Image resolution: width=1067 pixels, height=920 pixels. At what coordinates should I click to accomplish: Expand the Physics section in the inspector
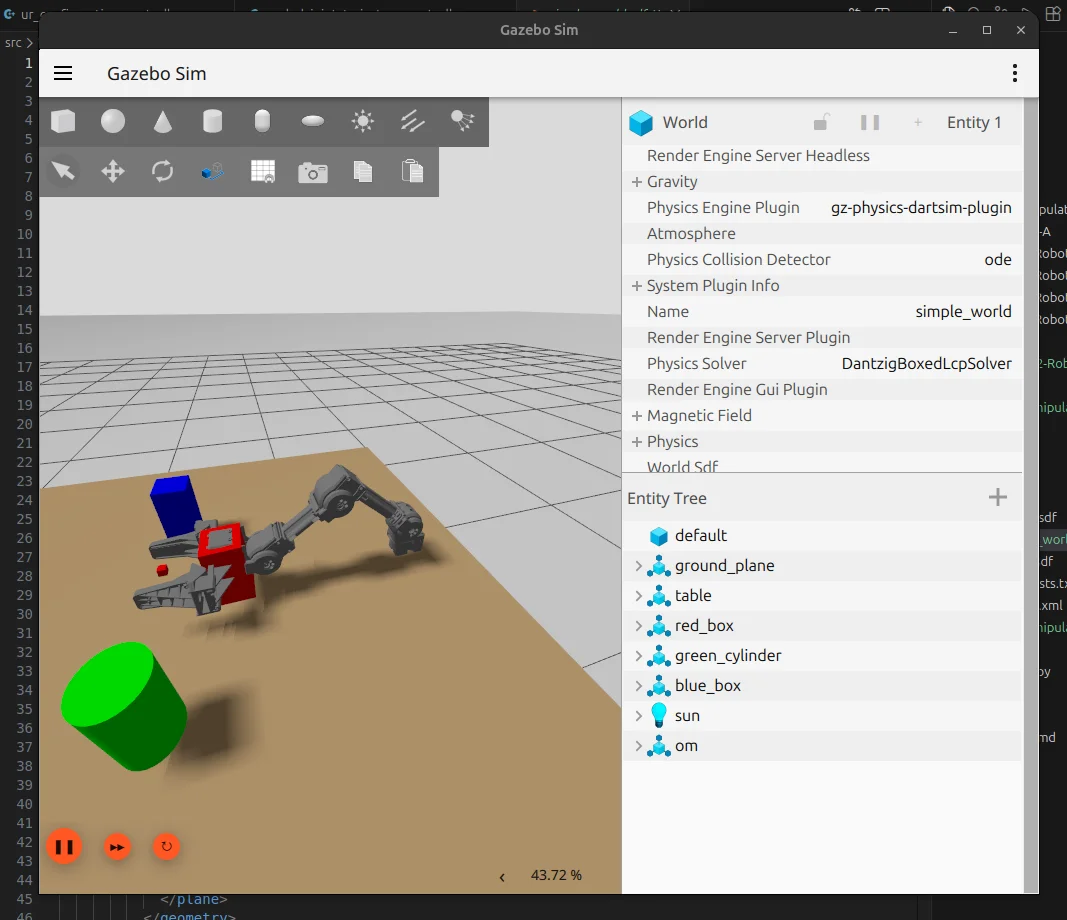click(x=637, y=441)
